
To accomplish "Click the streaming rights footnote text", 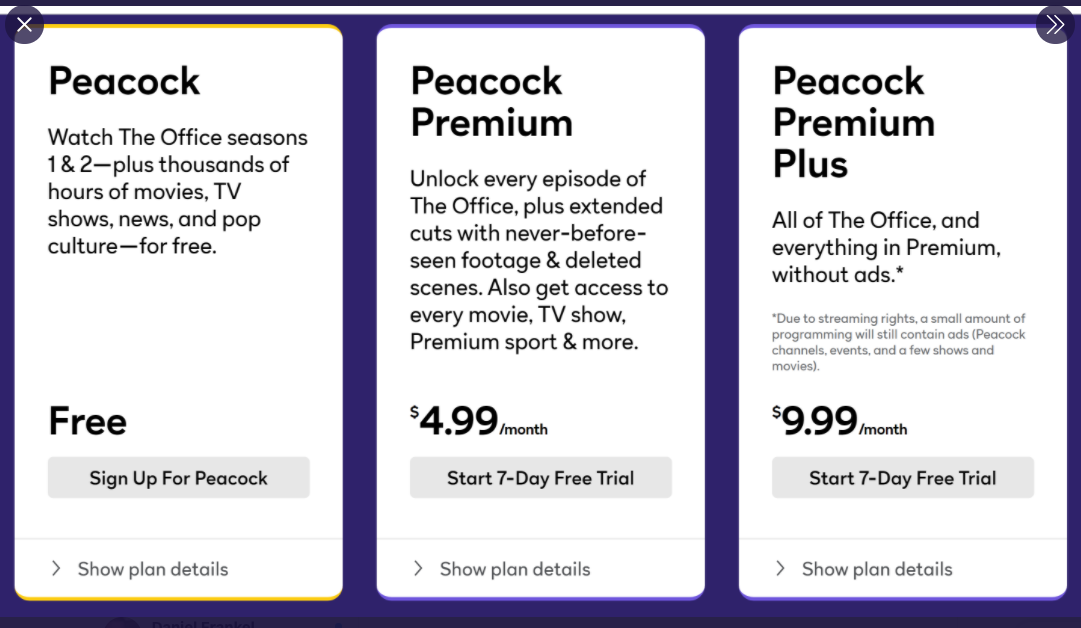I will [x=898, y=342].
